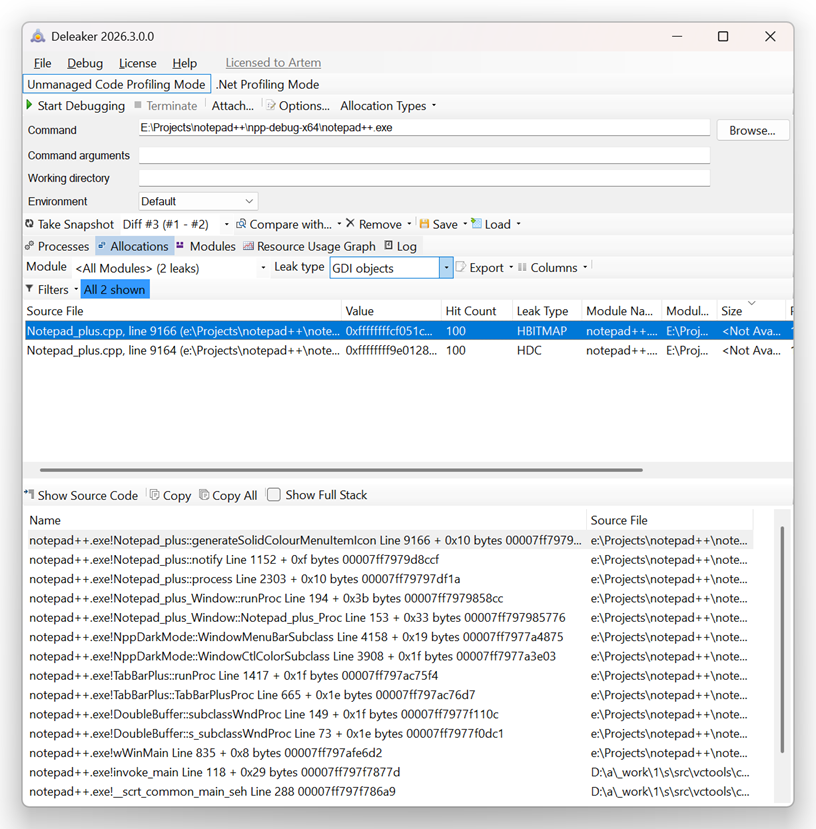
Task: Open the Environment Default combo box
Action: [x=198, y=201]
